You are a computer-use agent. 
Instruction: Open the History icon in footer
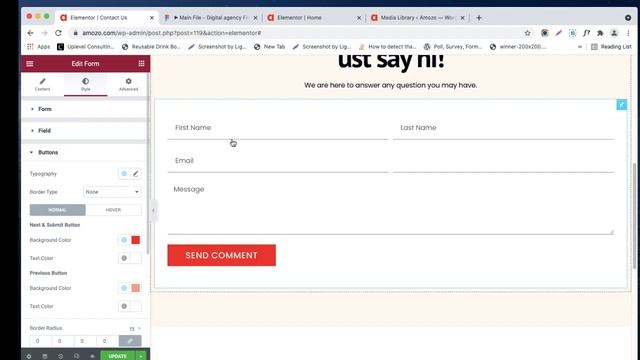click(x=60, y=356)
